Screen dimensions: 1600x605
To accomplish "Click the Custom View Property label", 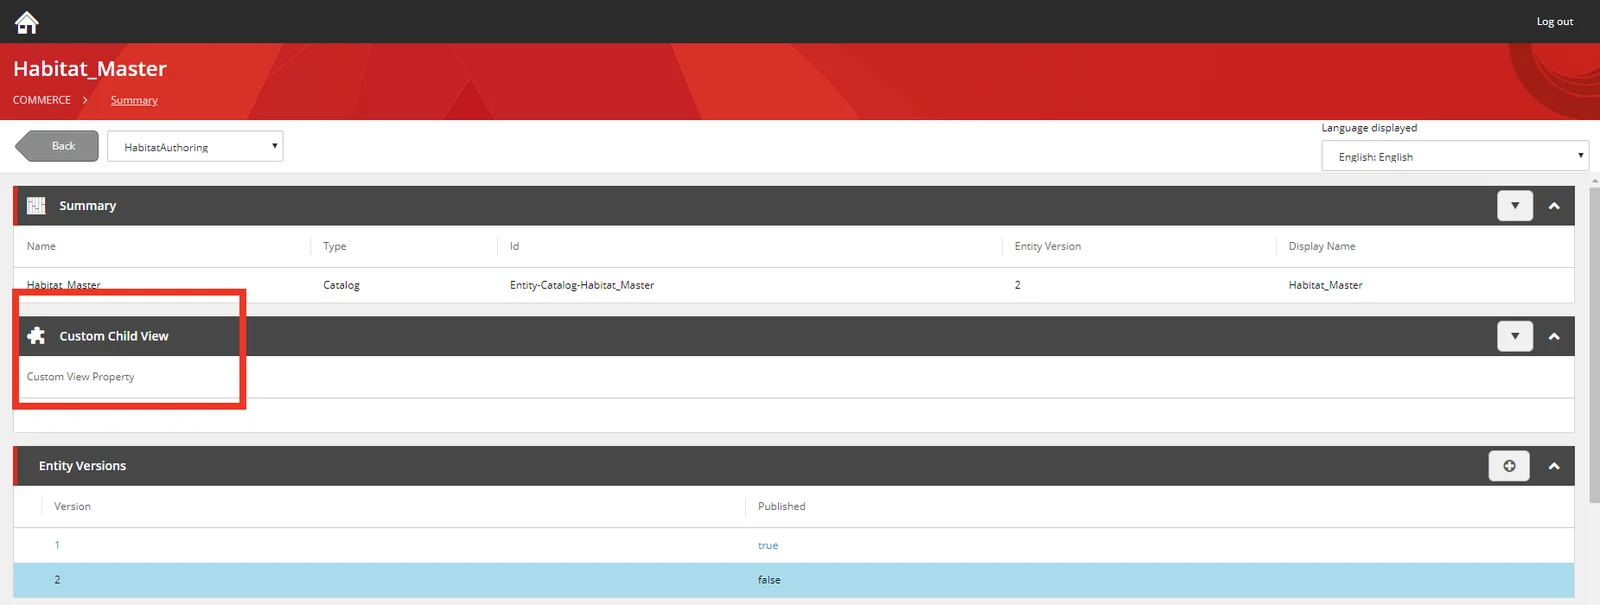I will (x=80, y=377).
